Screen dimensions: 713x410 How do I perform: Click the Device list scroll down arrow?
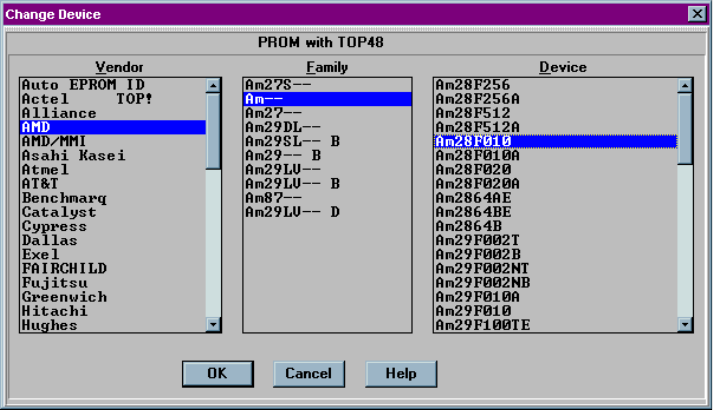pos(685,325)
